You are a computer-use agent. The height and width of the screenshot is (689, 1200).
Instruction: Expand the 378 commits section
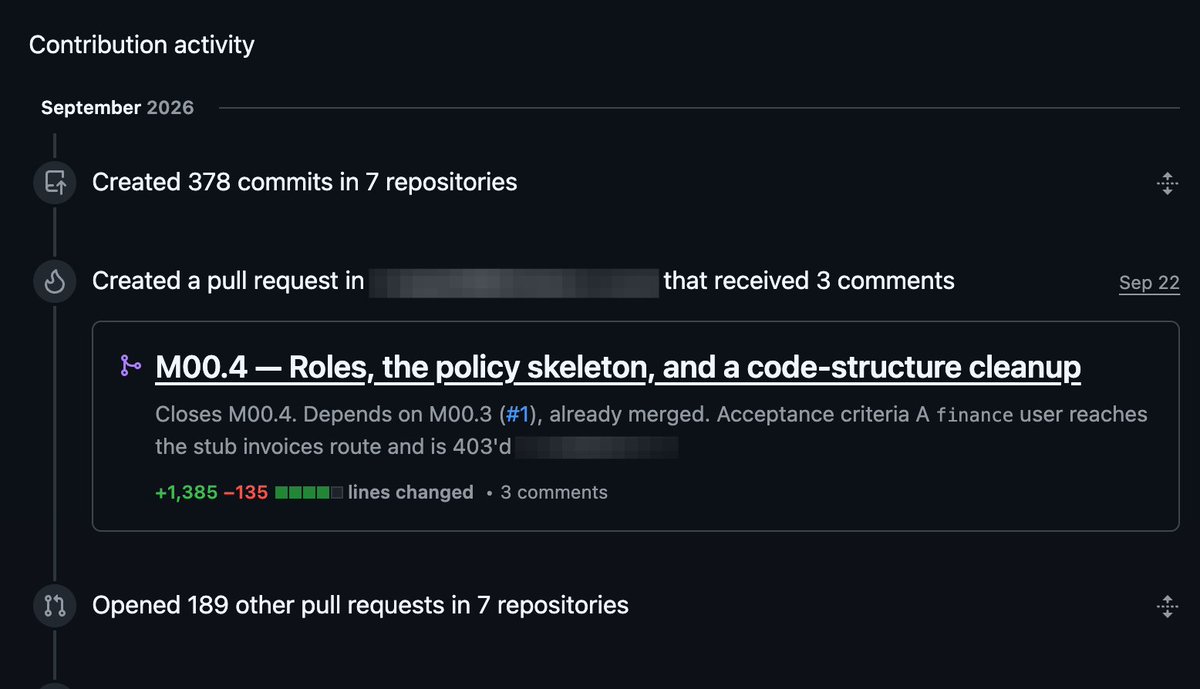pos(1166,183)
